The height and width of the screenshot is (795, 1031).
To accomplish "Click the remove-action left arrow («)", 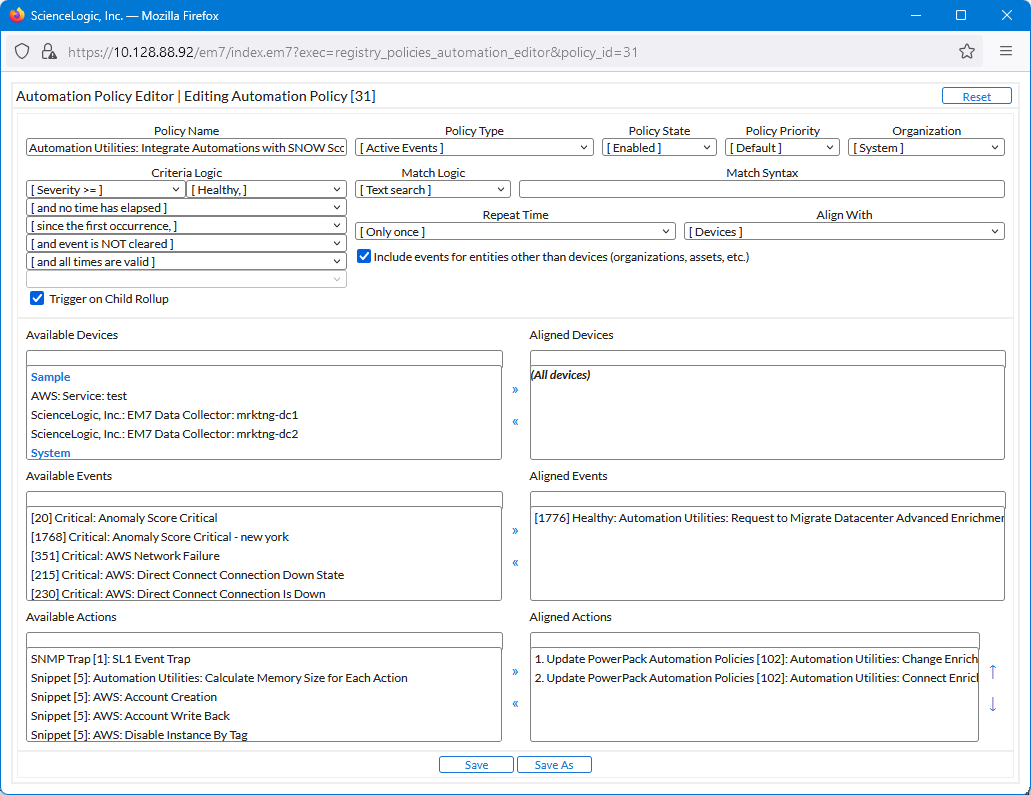I will (515, 704).
